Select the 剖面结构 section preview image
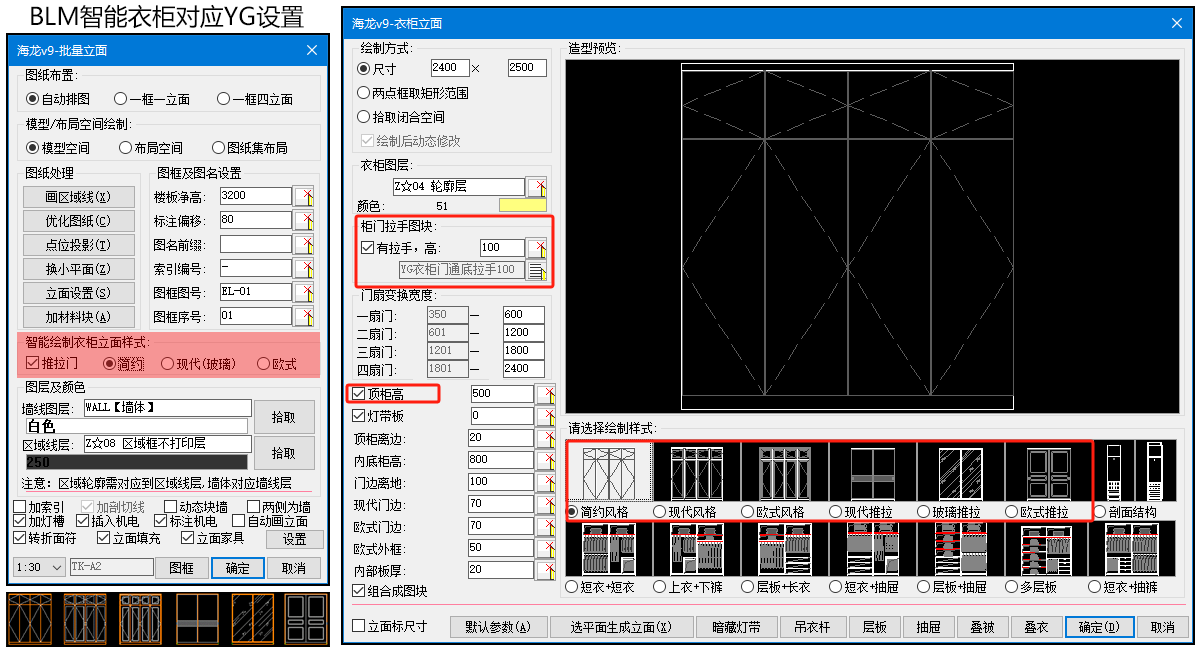1200x652 pixels. [x=1137, y=471]
